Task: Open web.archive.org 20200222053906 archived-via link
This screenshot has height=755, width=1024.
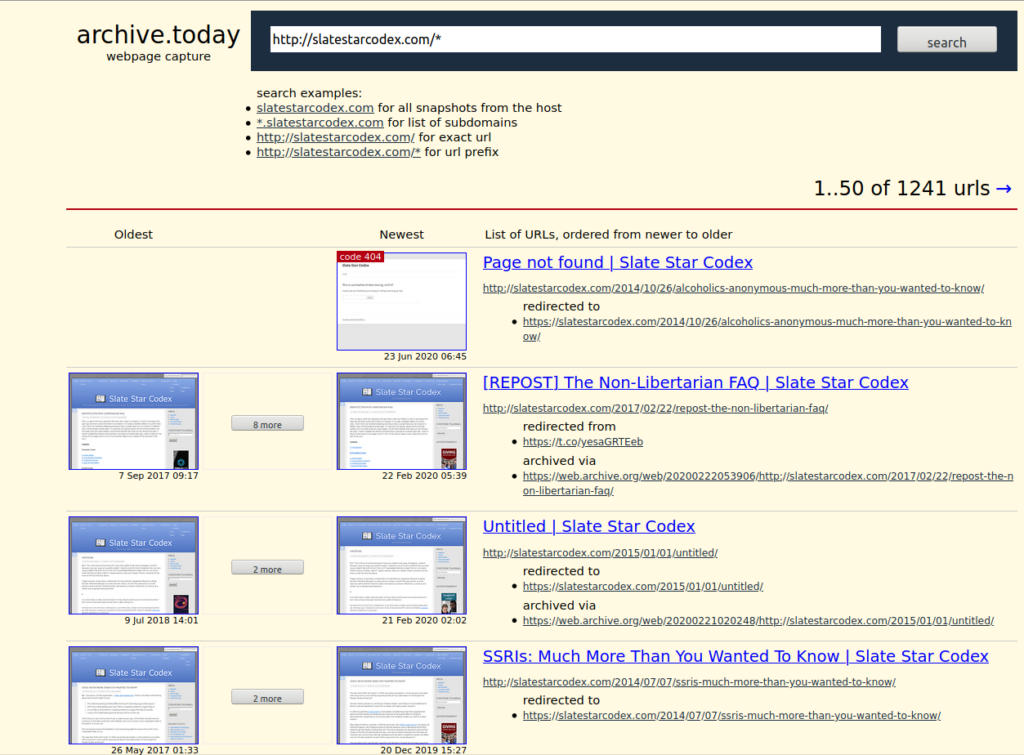Action: 768,483
